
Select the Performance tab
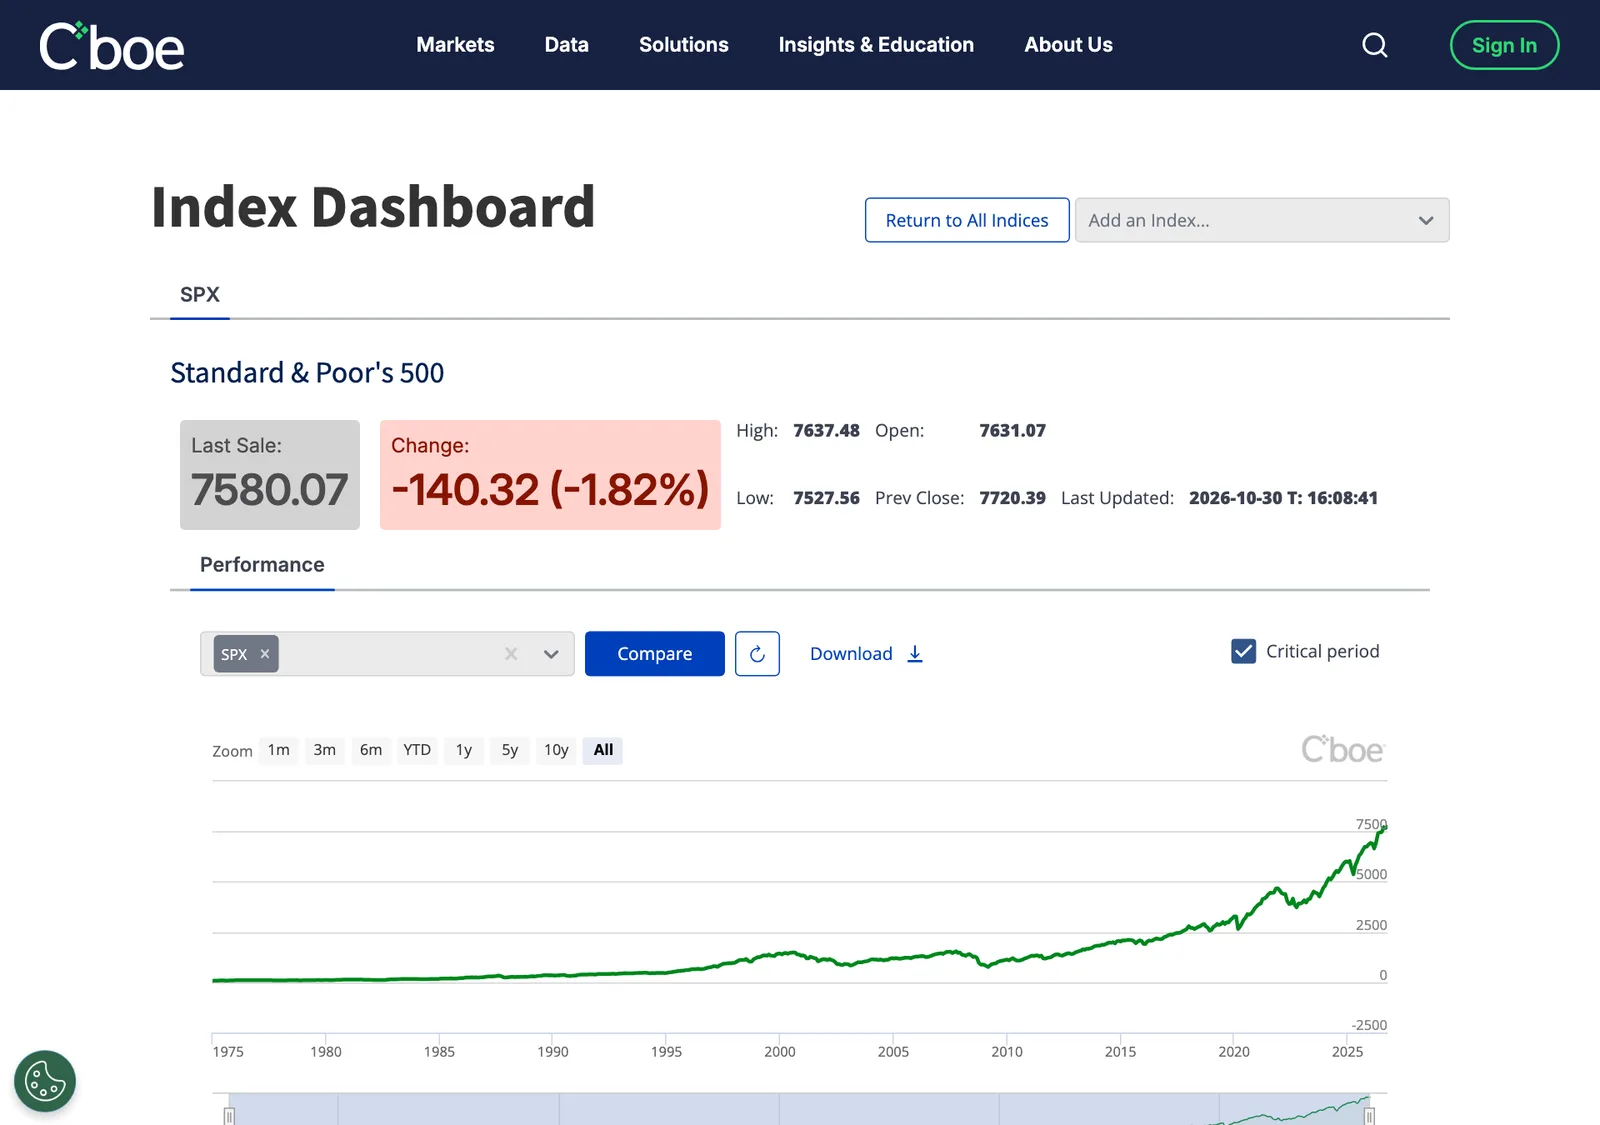(262, 565)
